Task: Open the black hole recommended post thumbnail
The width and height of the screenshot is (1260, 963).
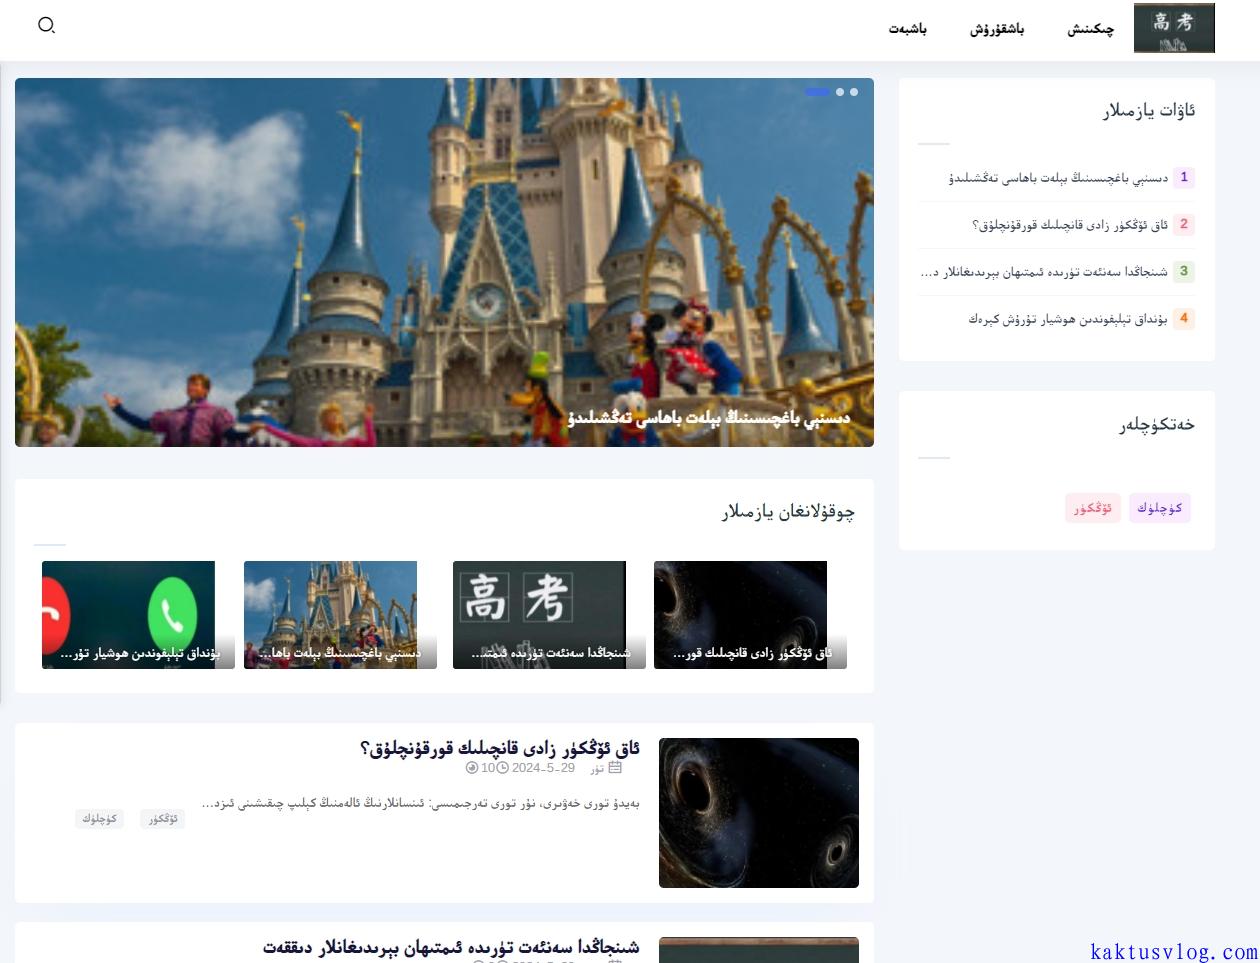Action: 750,614
